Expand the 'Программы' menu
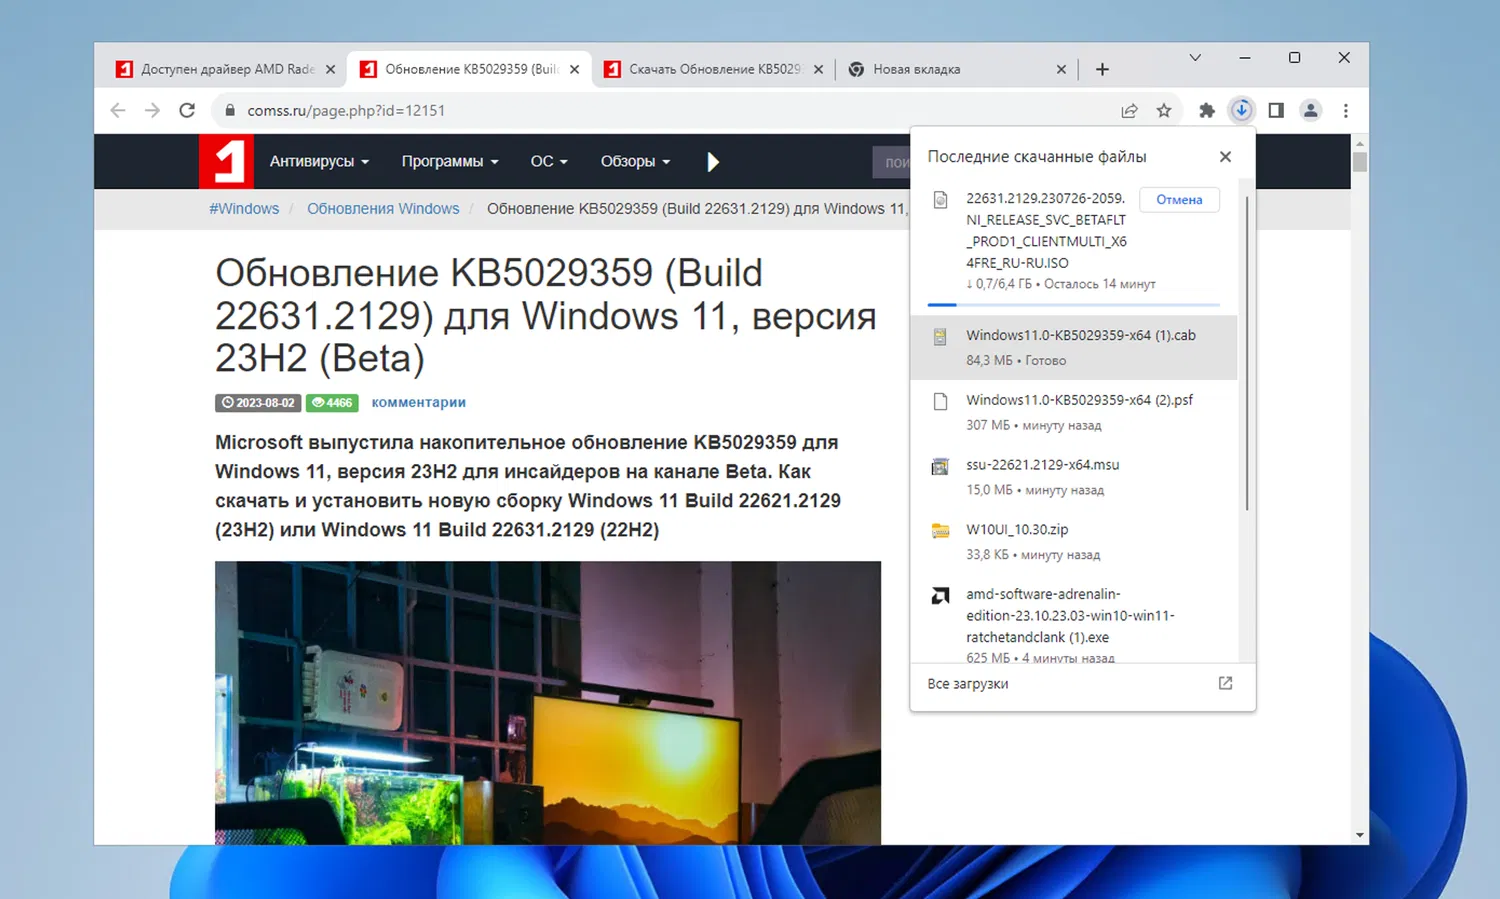 [x=450, y=161]
